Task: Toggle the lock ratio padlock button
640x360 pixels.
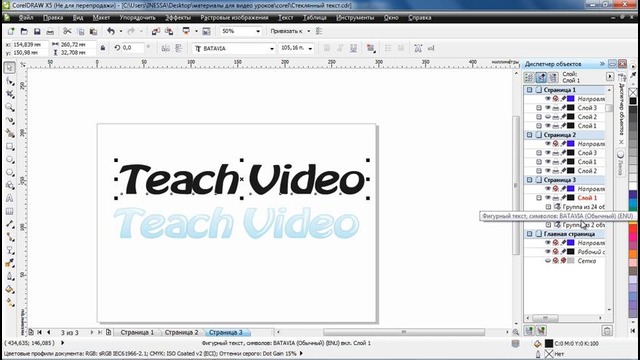Action: coord(103,48)
